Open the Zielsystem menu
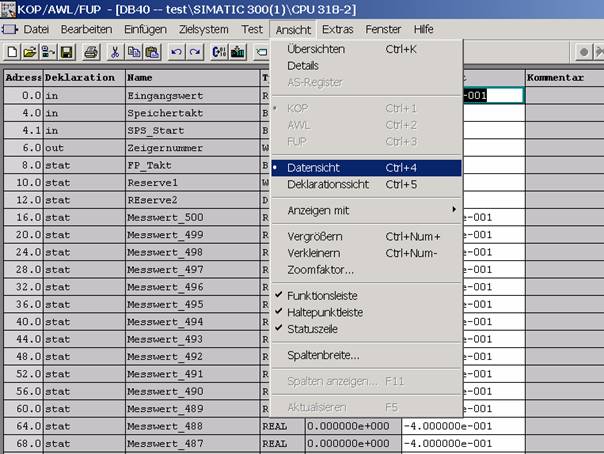The width and height of the screenshot is (604, 454). pos(203,29)
